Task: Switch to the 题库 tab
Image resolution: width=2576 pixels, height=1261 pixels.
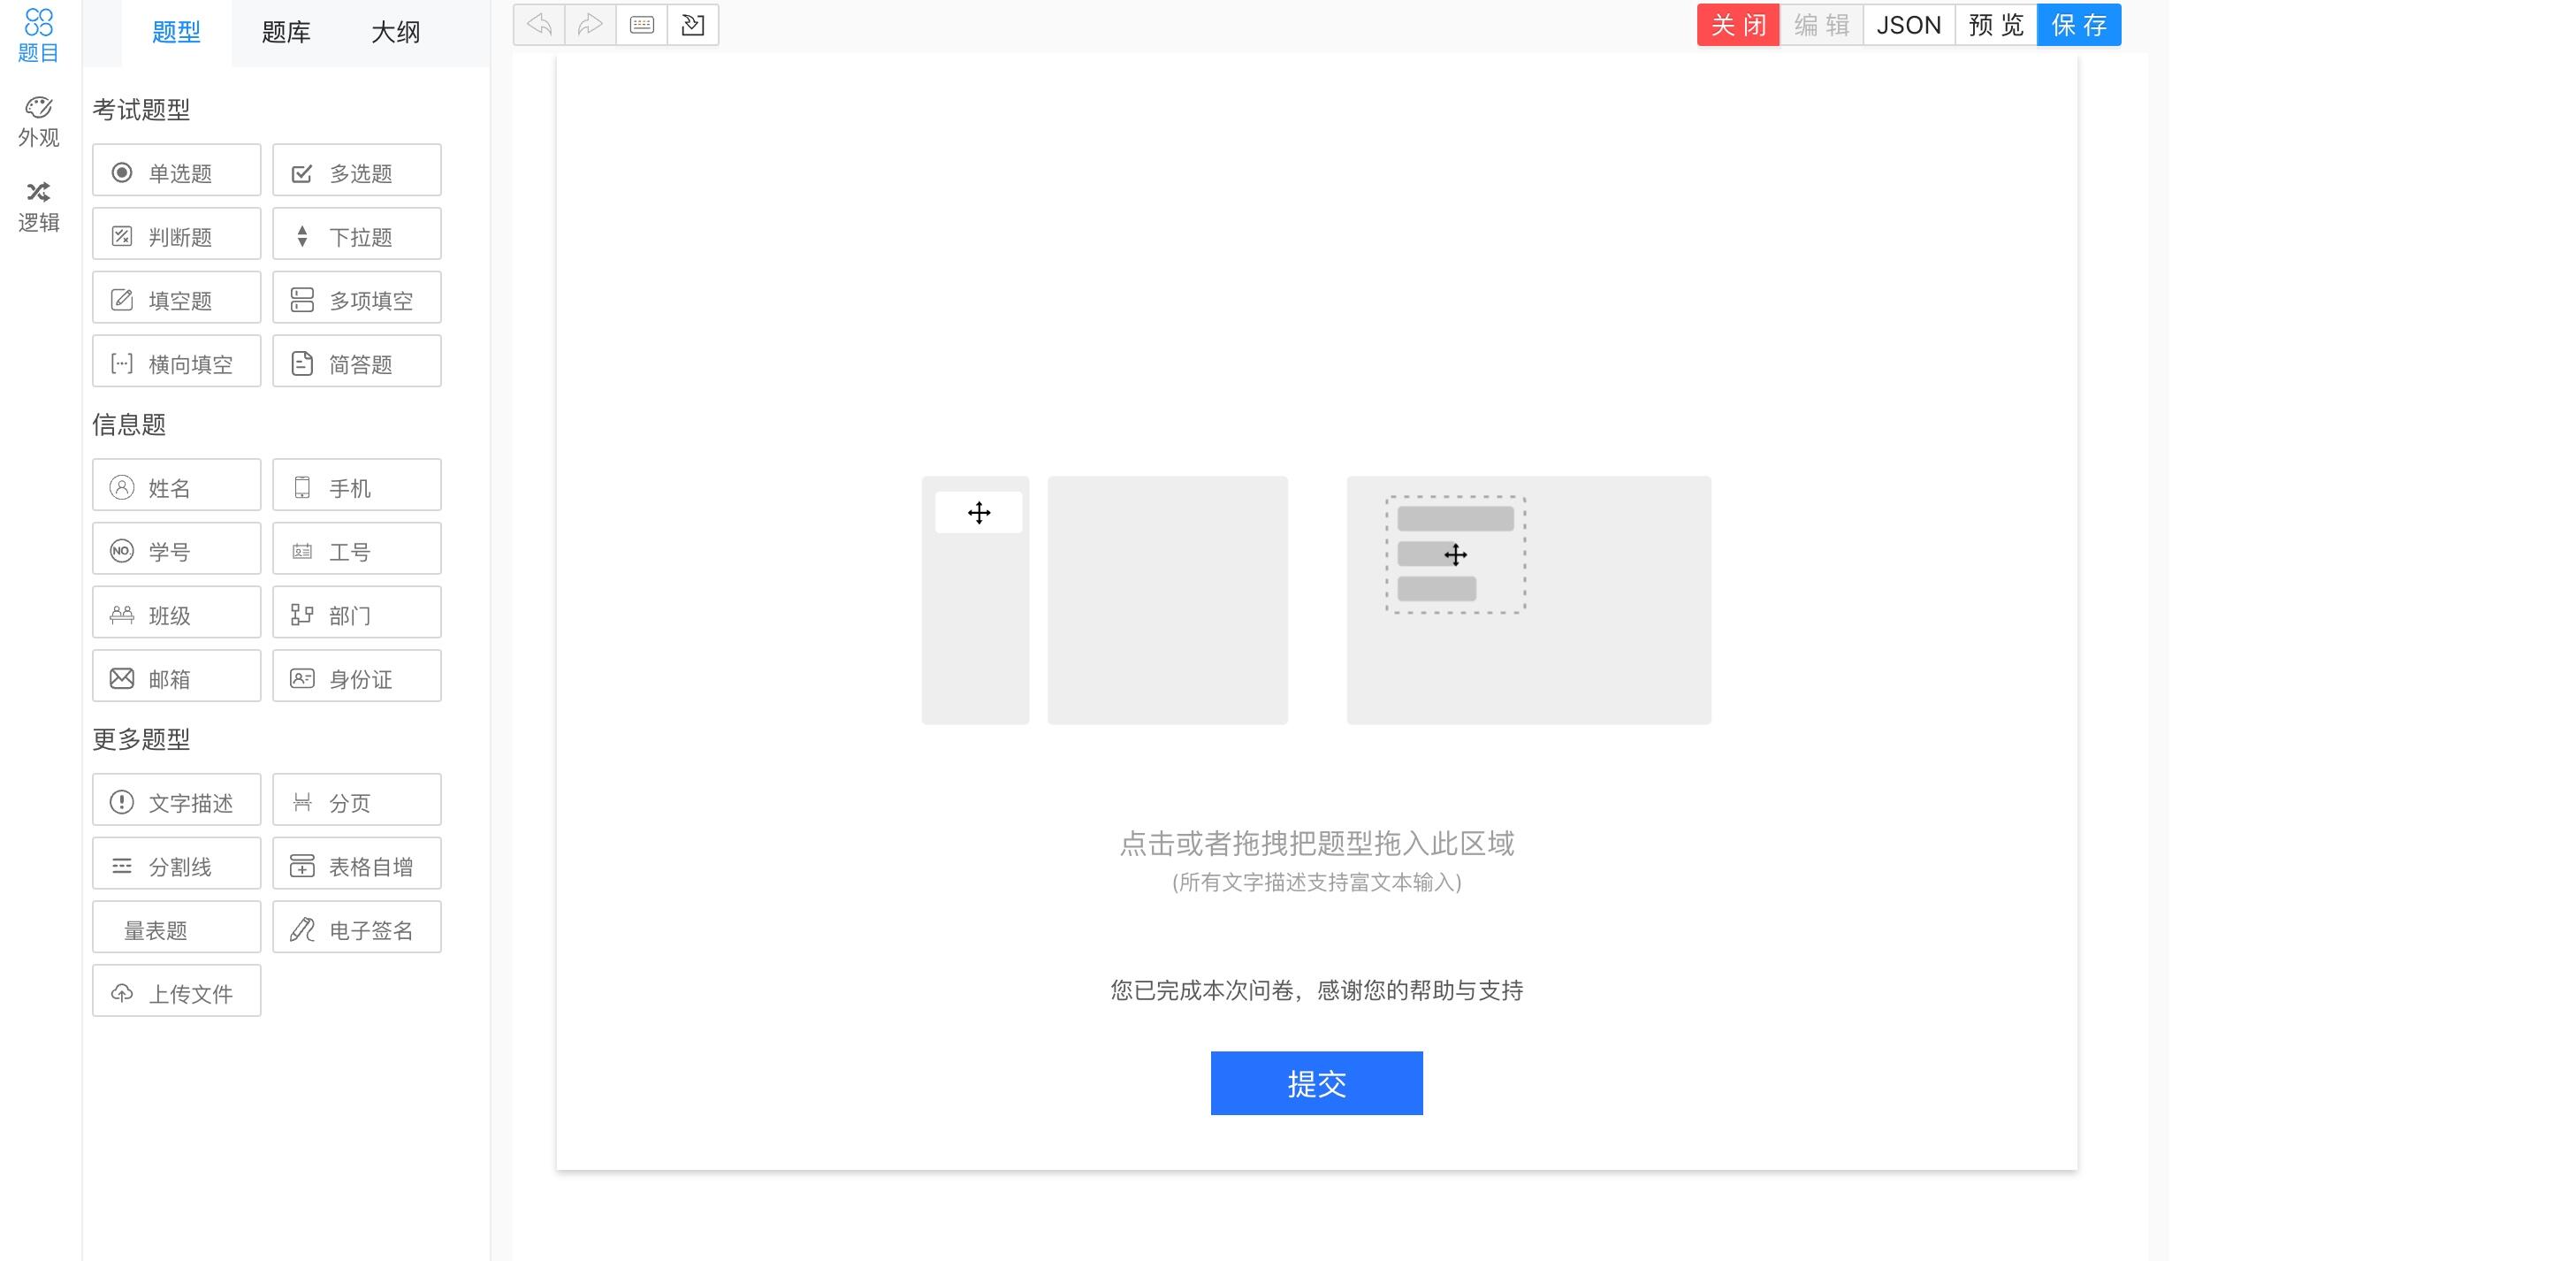Action: (286, 32)
